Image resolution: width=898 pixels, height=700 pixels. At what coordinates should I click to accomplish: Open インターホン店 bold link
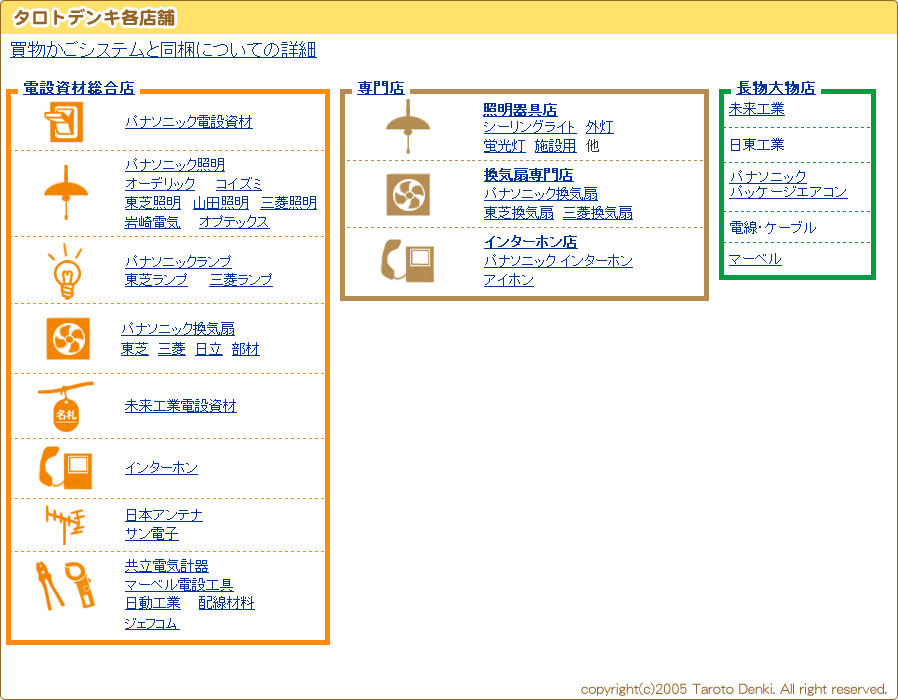click(x=530, y=242)
